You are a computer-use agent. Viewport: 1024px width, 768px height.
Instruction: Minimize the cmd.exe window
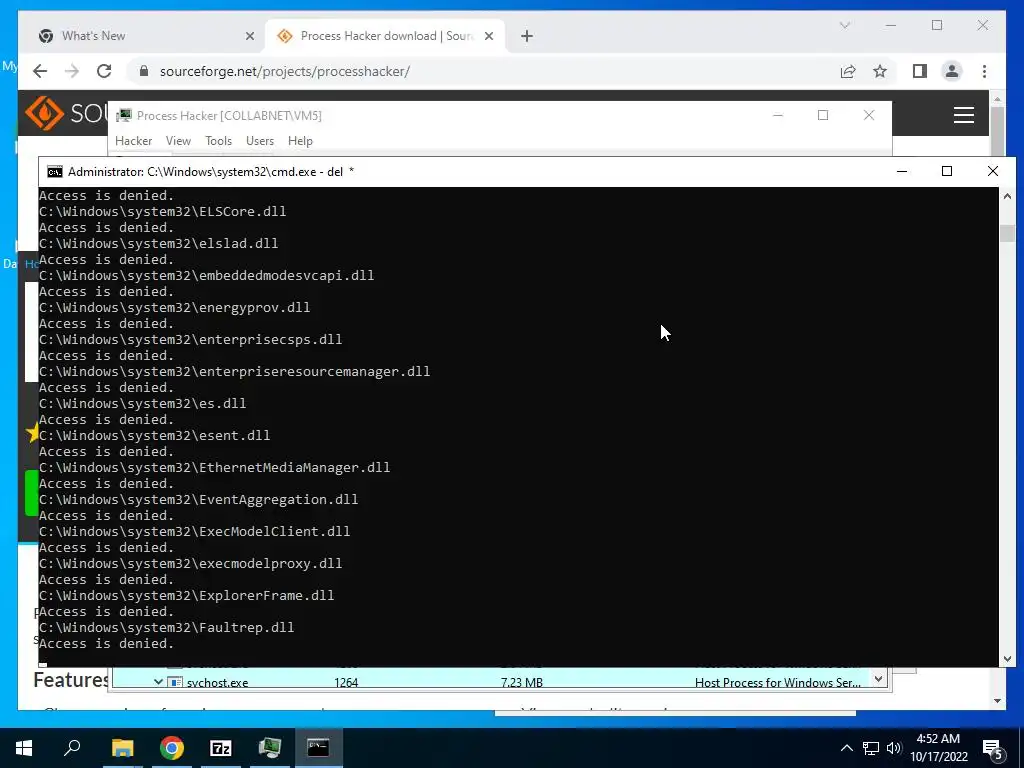902,171
